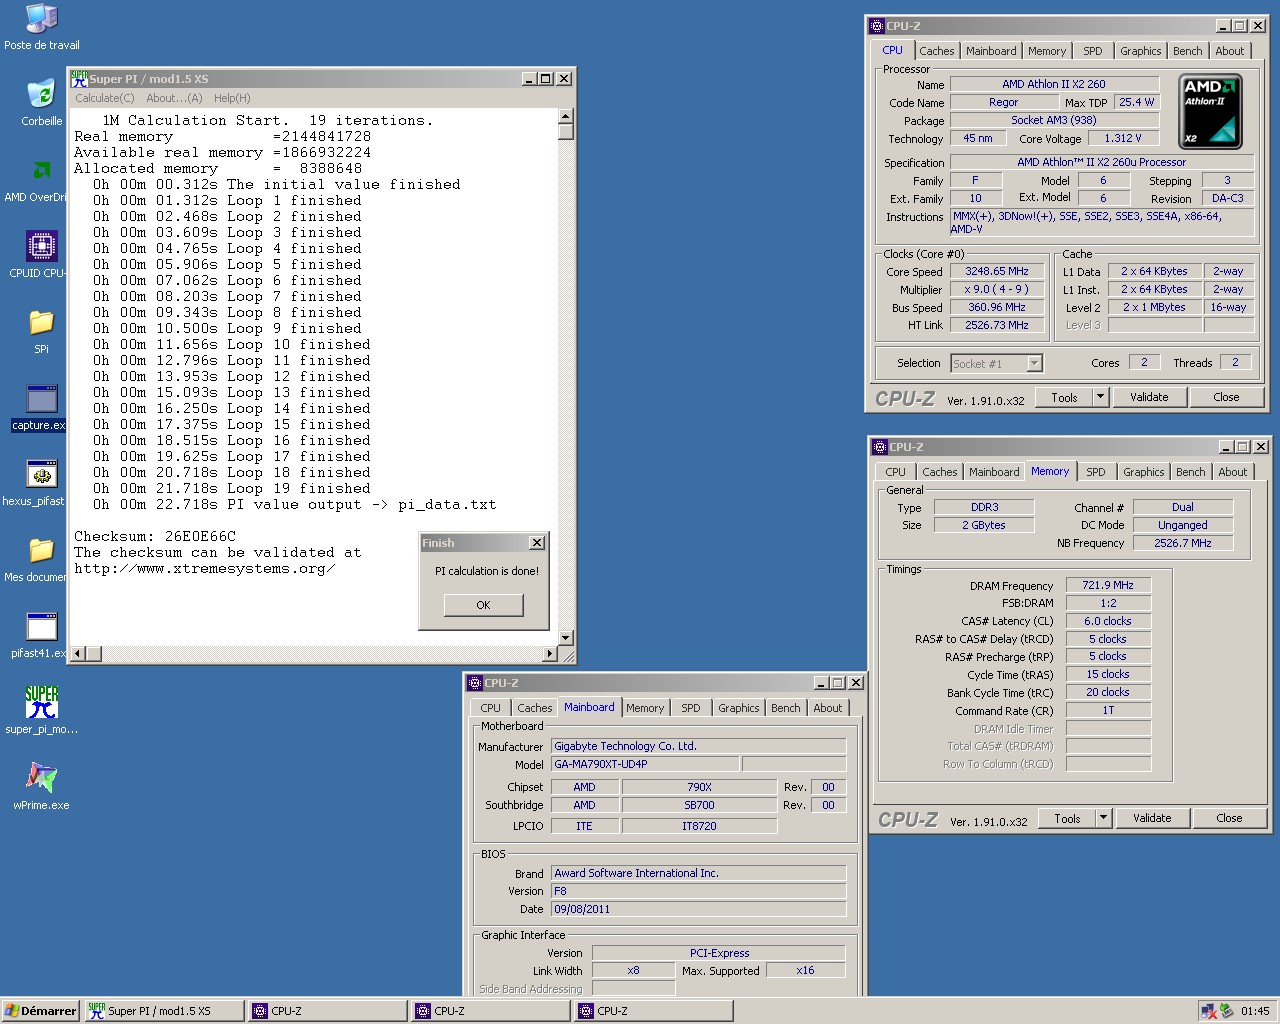Open CPU tab in Memory CPU-Z window
1280x1024 pixels.
click(x=895, y=472)
